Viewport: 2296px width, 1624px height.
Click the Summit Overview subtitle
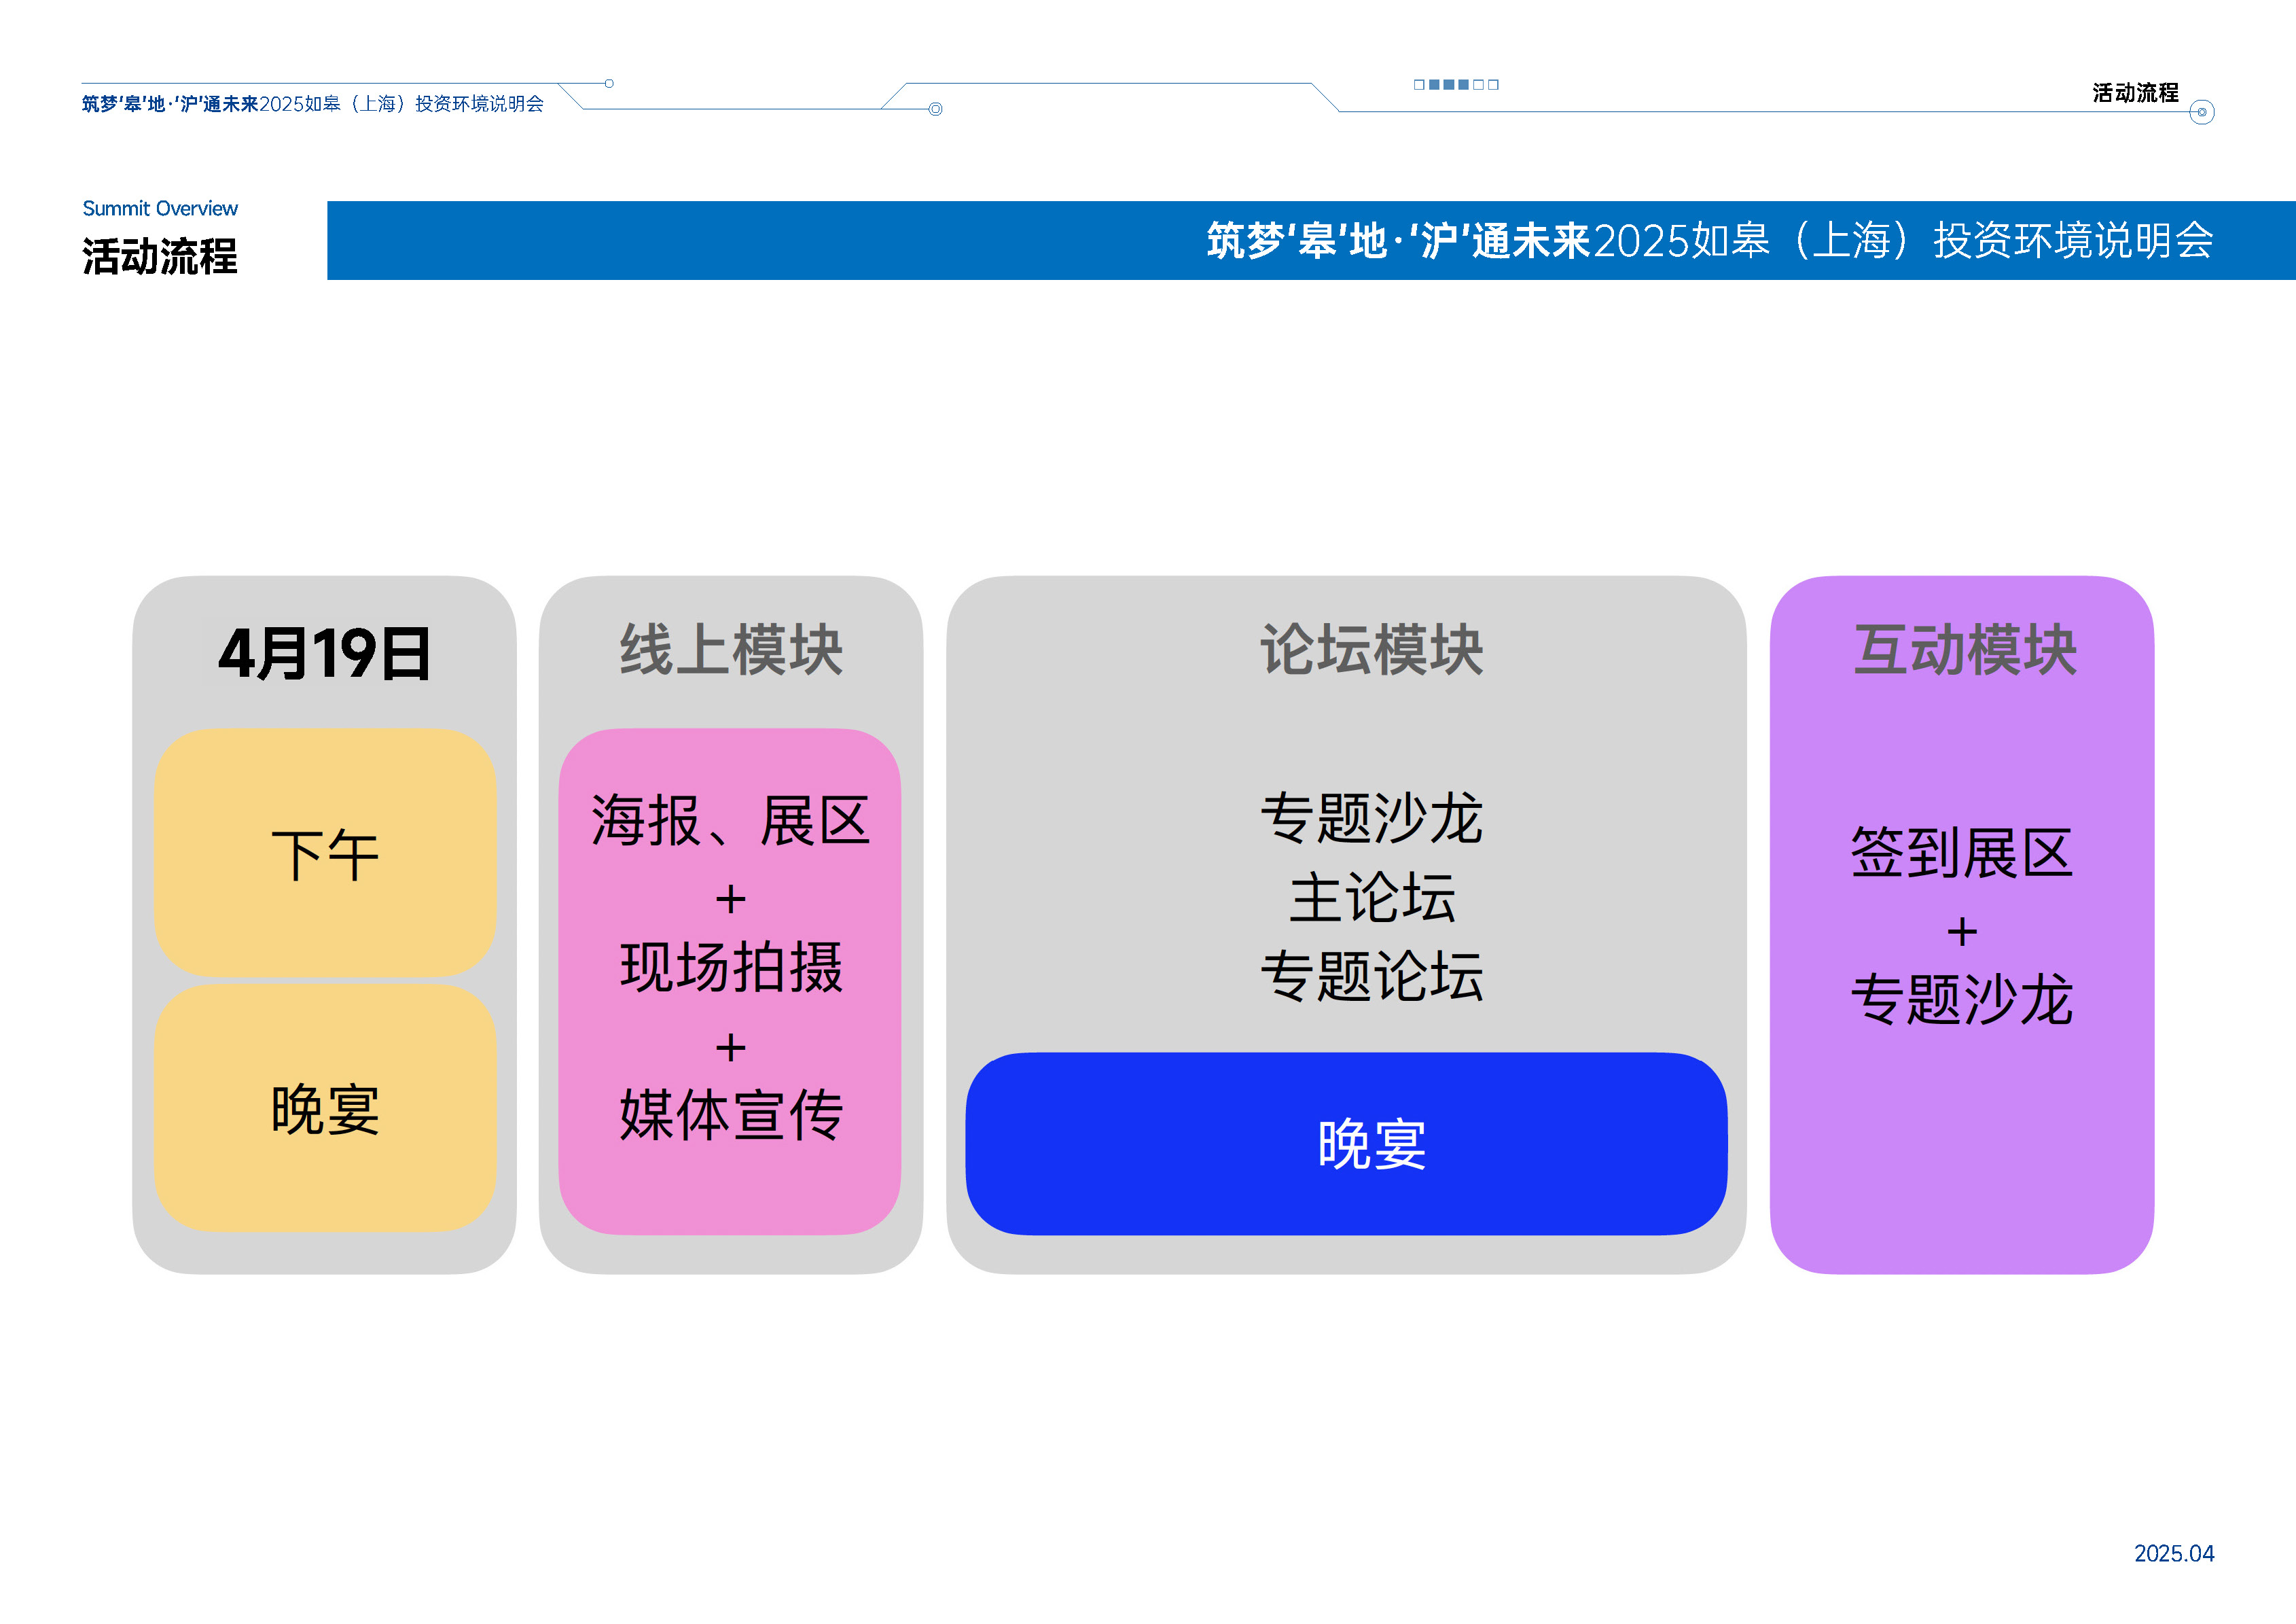point(160,208)
